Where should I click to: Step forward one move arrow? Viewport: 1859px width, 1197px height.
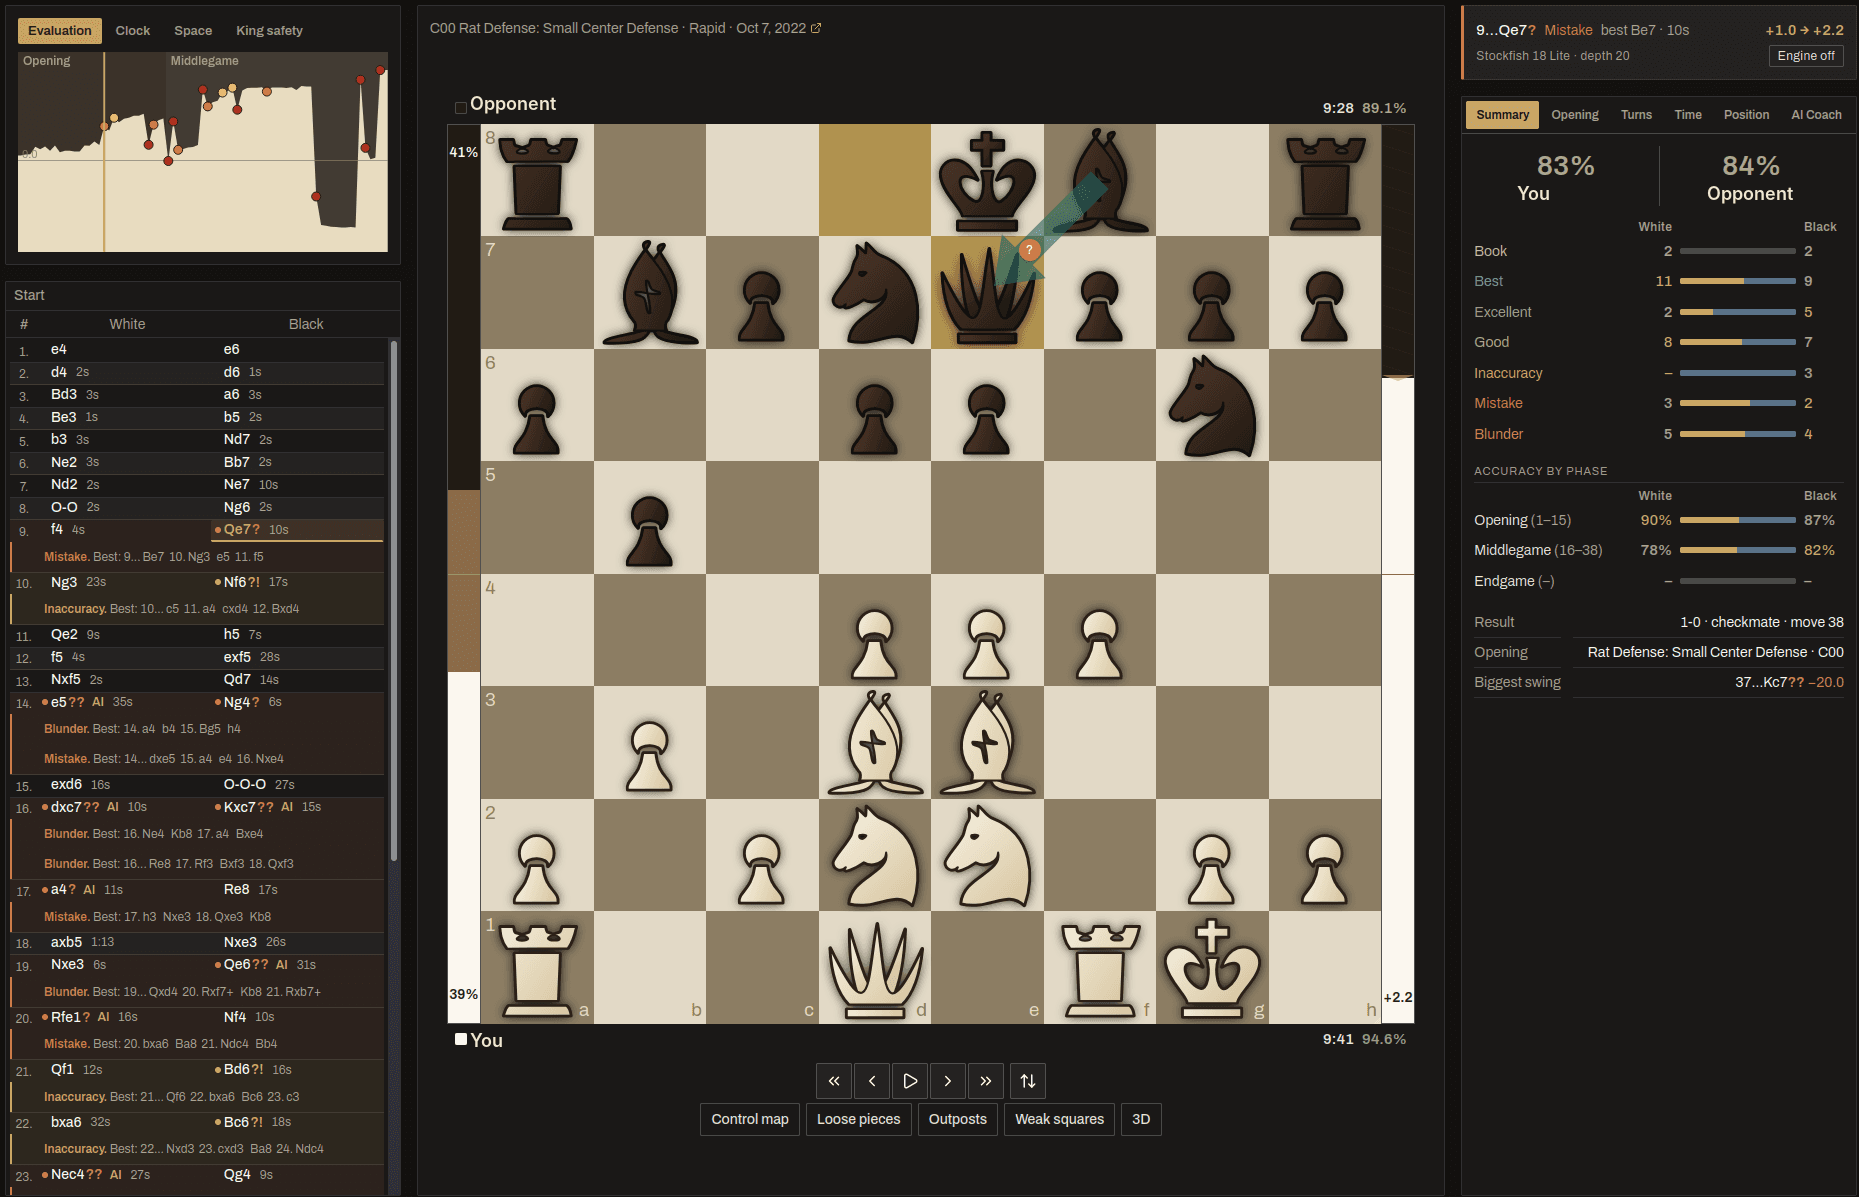[x=948, y=1081]
